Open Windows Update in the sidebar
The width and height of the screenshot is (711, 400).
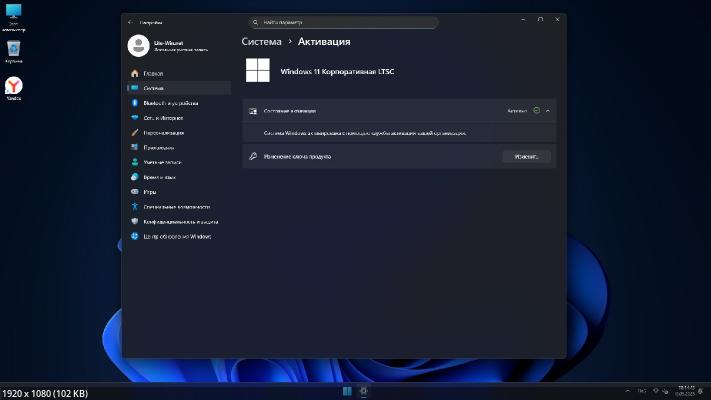[176, 237]
